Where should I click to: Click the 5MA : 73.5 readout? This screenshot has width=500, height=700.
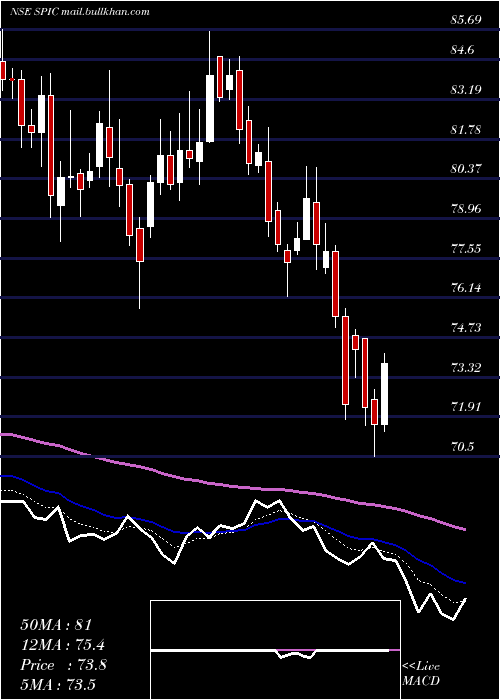pos(58,684)
